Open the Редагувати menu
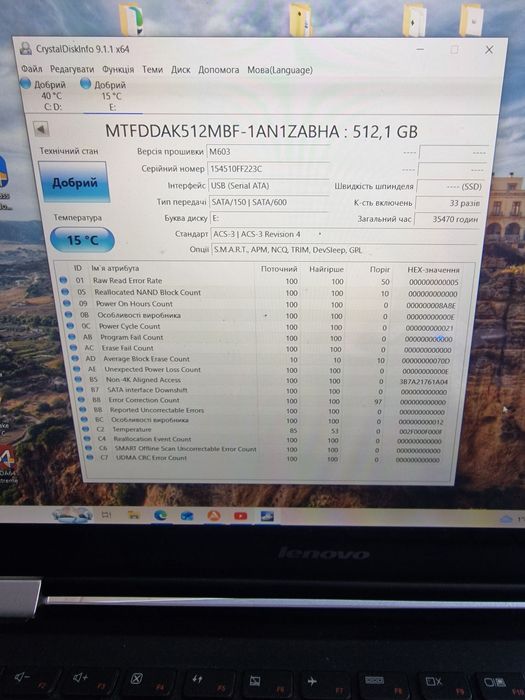Viewport: 525px width, 700px height. [72, 69]
